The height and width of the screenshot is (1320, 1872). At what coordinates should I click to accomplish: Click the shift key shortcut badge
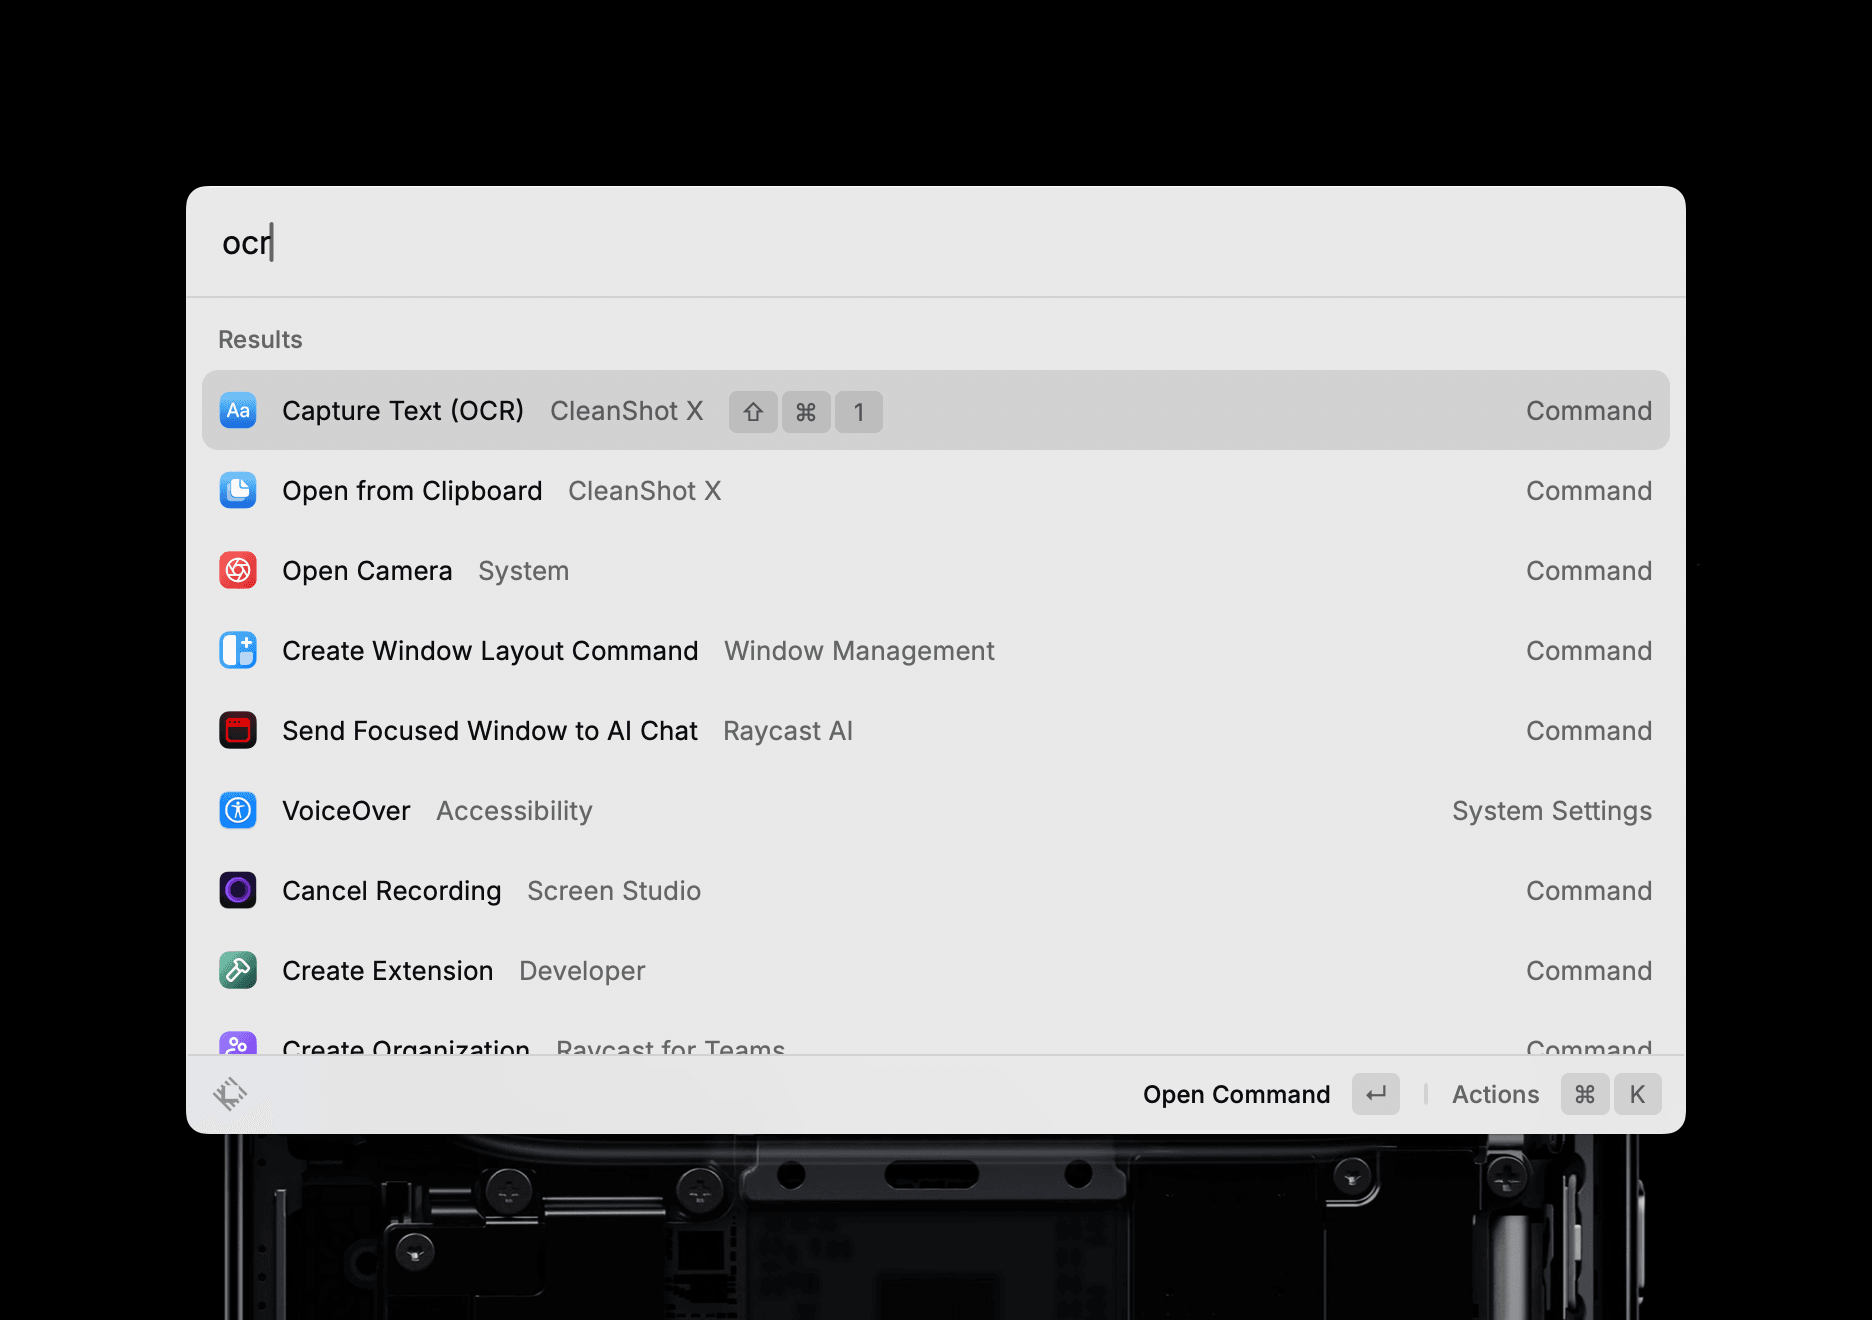pyautogui.click(x=753, y=412)
